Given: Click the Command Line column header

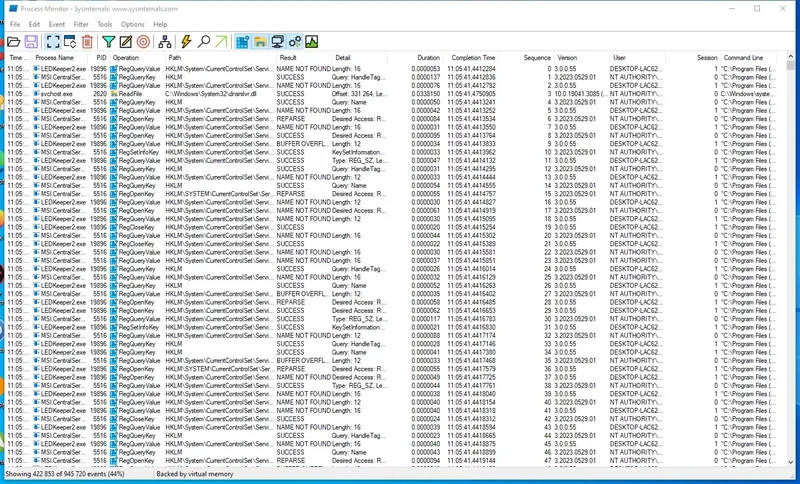Looking at the screenshot, I should 748,58.
